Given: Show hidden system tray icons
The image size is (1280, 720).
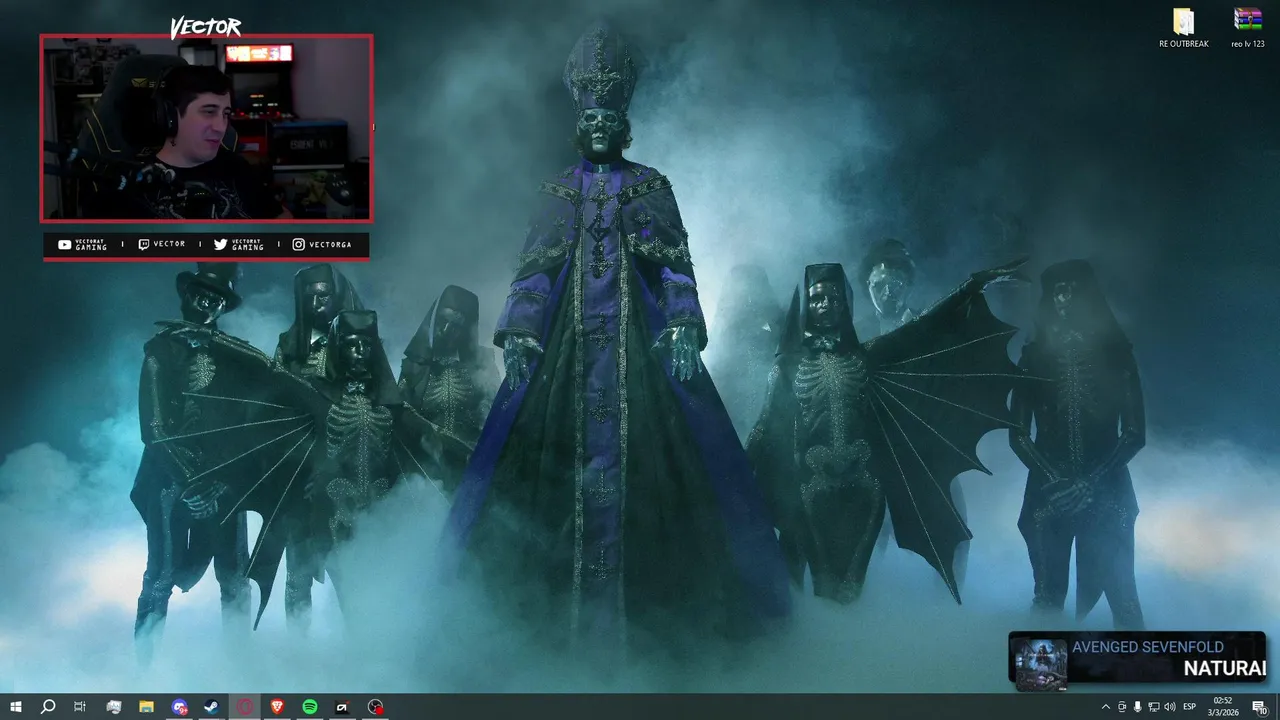Looking at the screenshot, I should (x=1105, y=707).
